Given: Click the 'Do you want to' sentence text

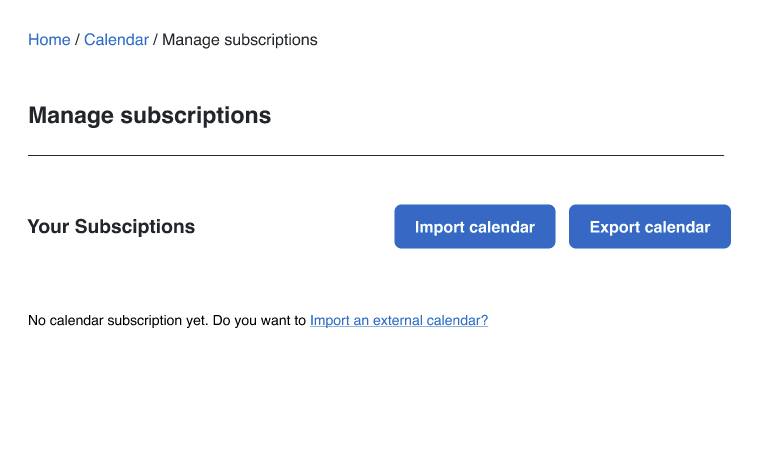Looking at the screenshot, I should pyautogui.click(x=259, y=320).
